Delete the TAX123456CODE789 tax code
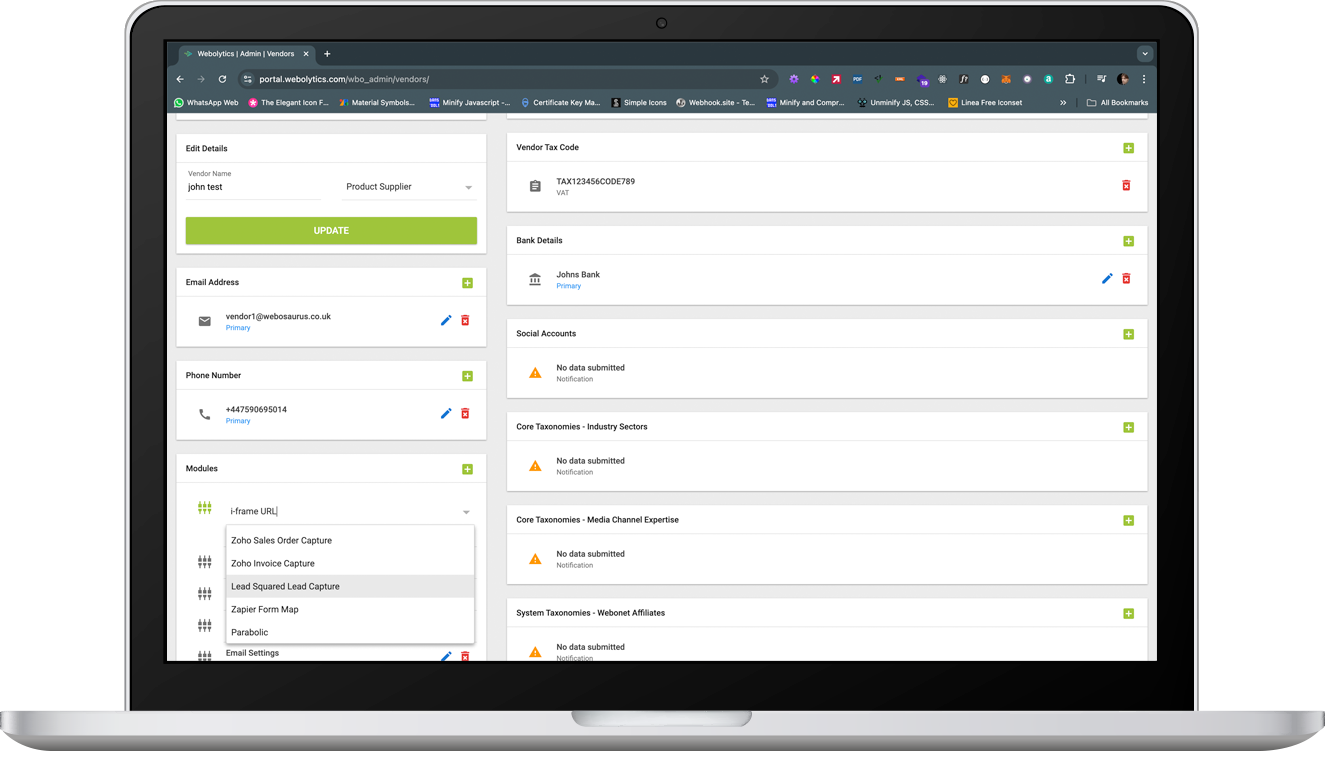The image size is (1325, 780). pyautogui.click(x=1126, y=185)
